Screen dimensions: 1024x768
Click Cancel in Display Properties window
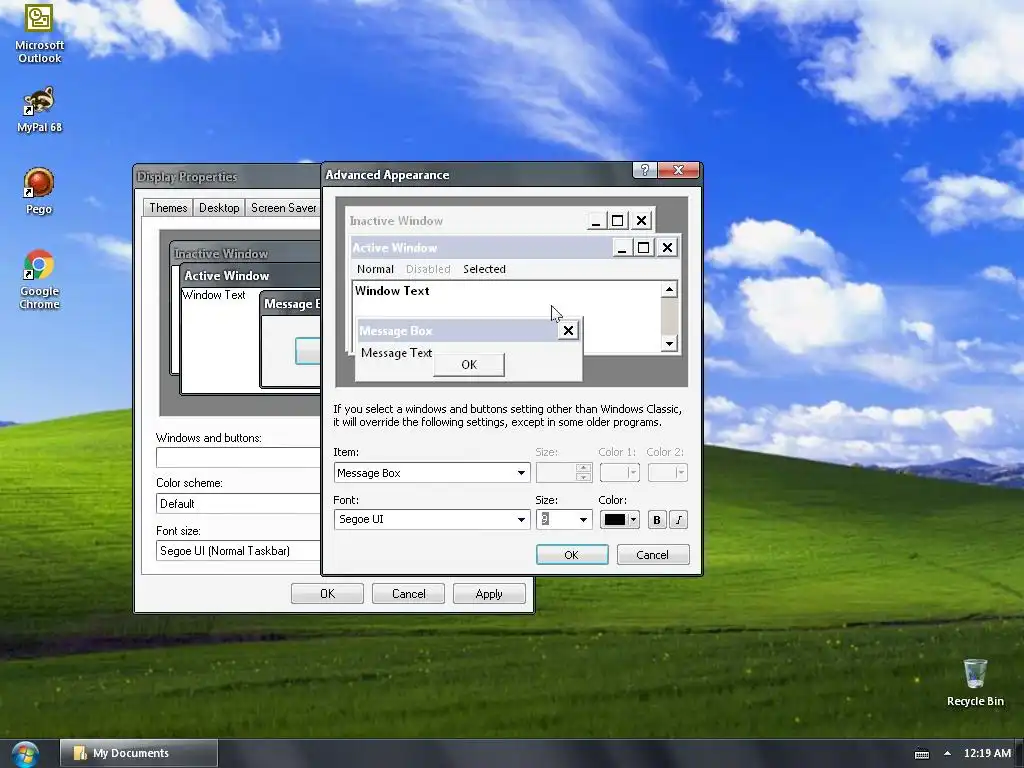click(x=408, y=594)
